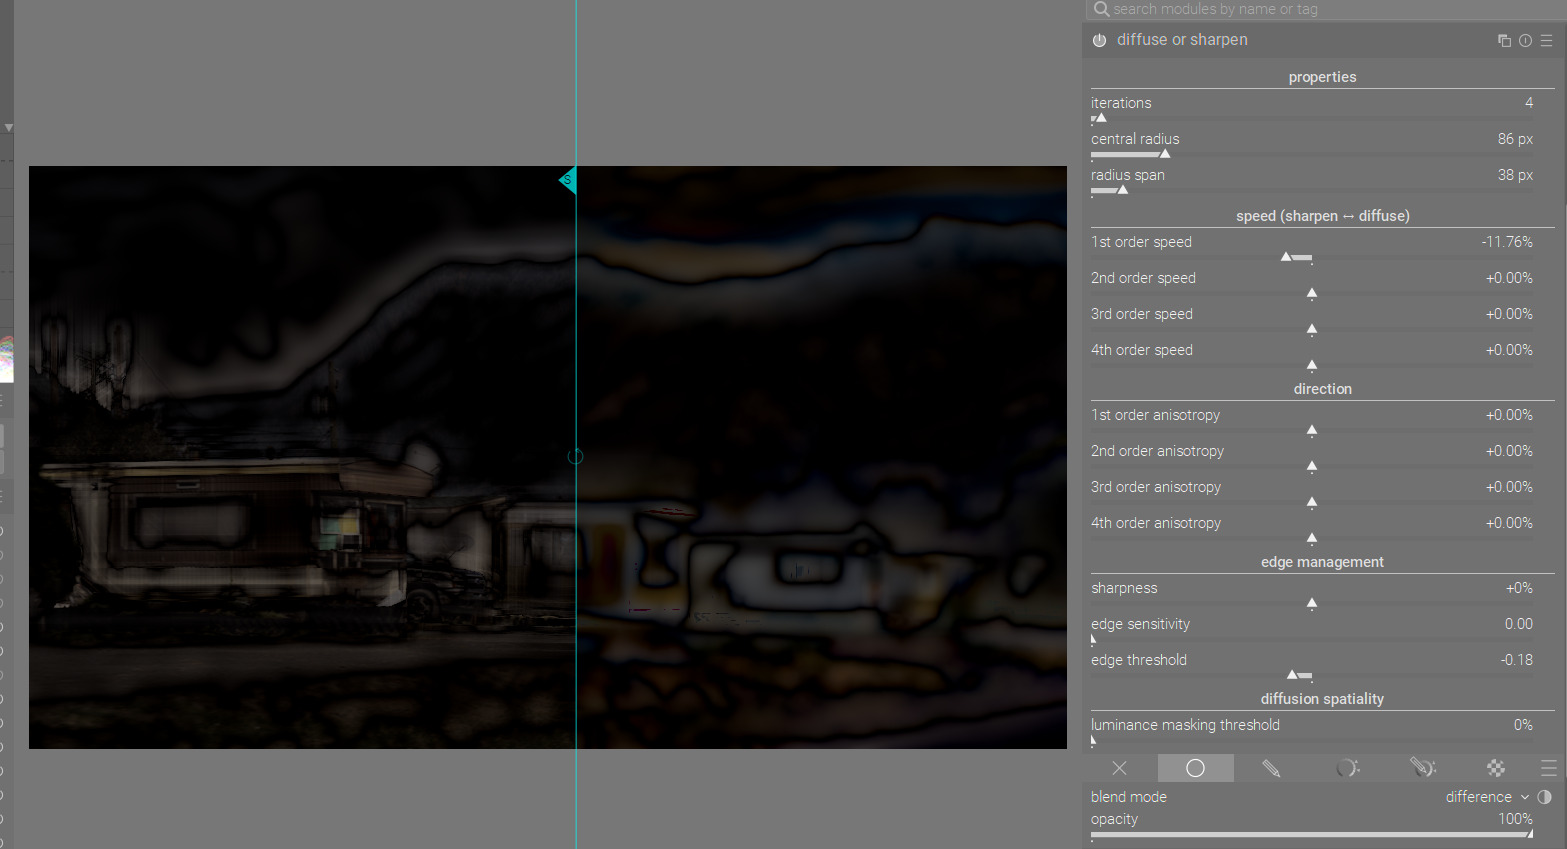Viewport: 1567px width, 849px height.
Task: Click the 'edge management' section header
Action: point(1322,562)
